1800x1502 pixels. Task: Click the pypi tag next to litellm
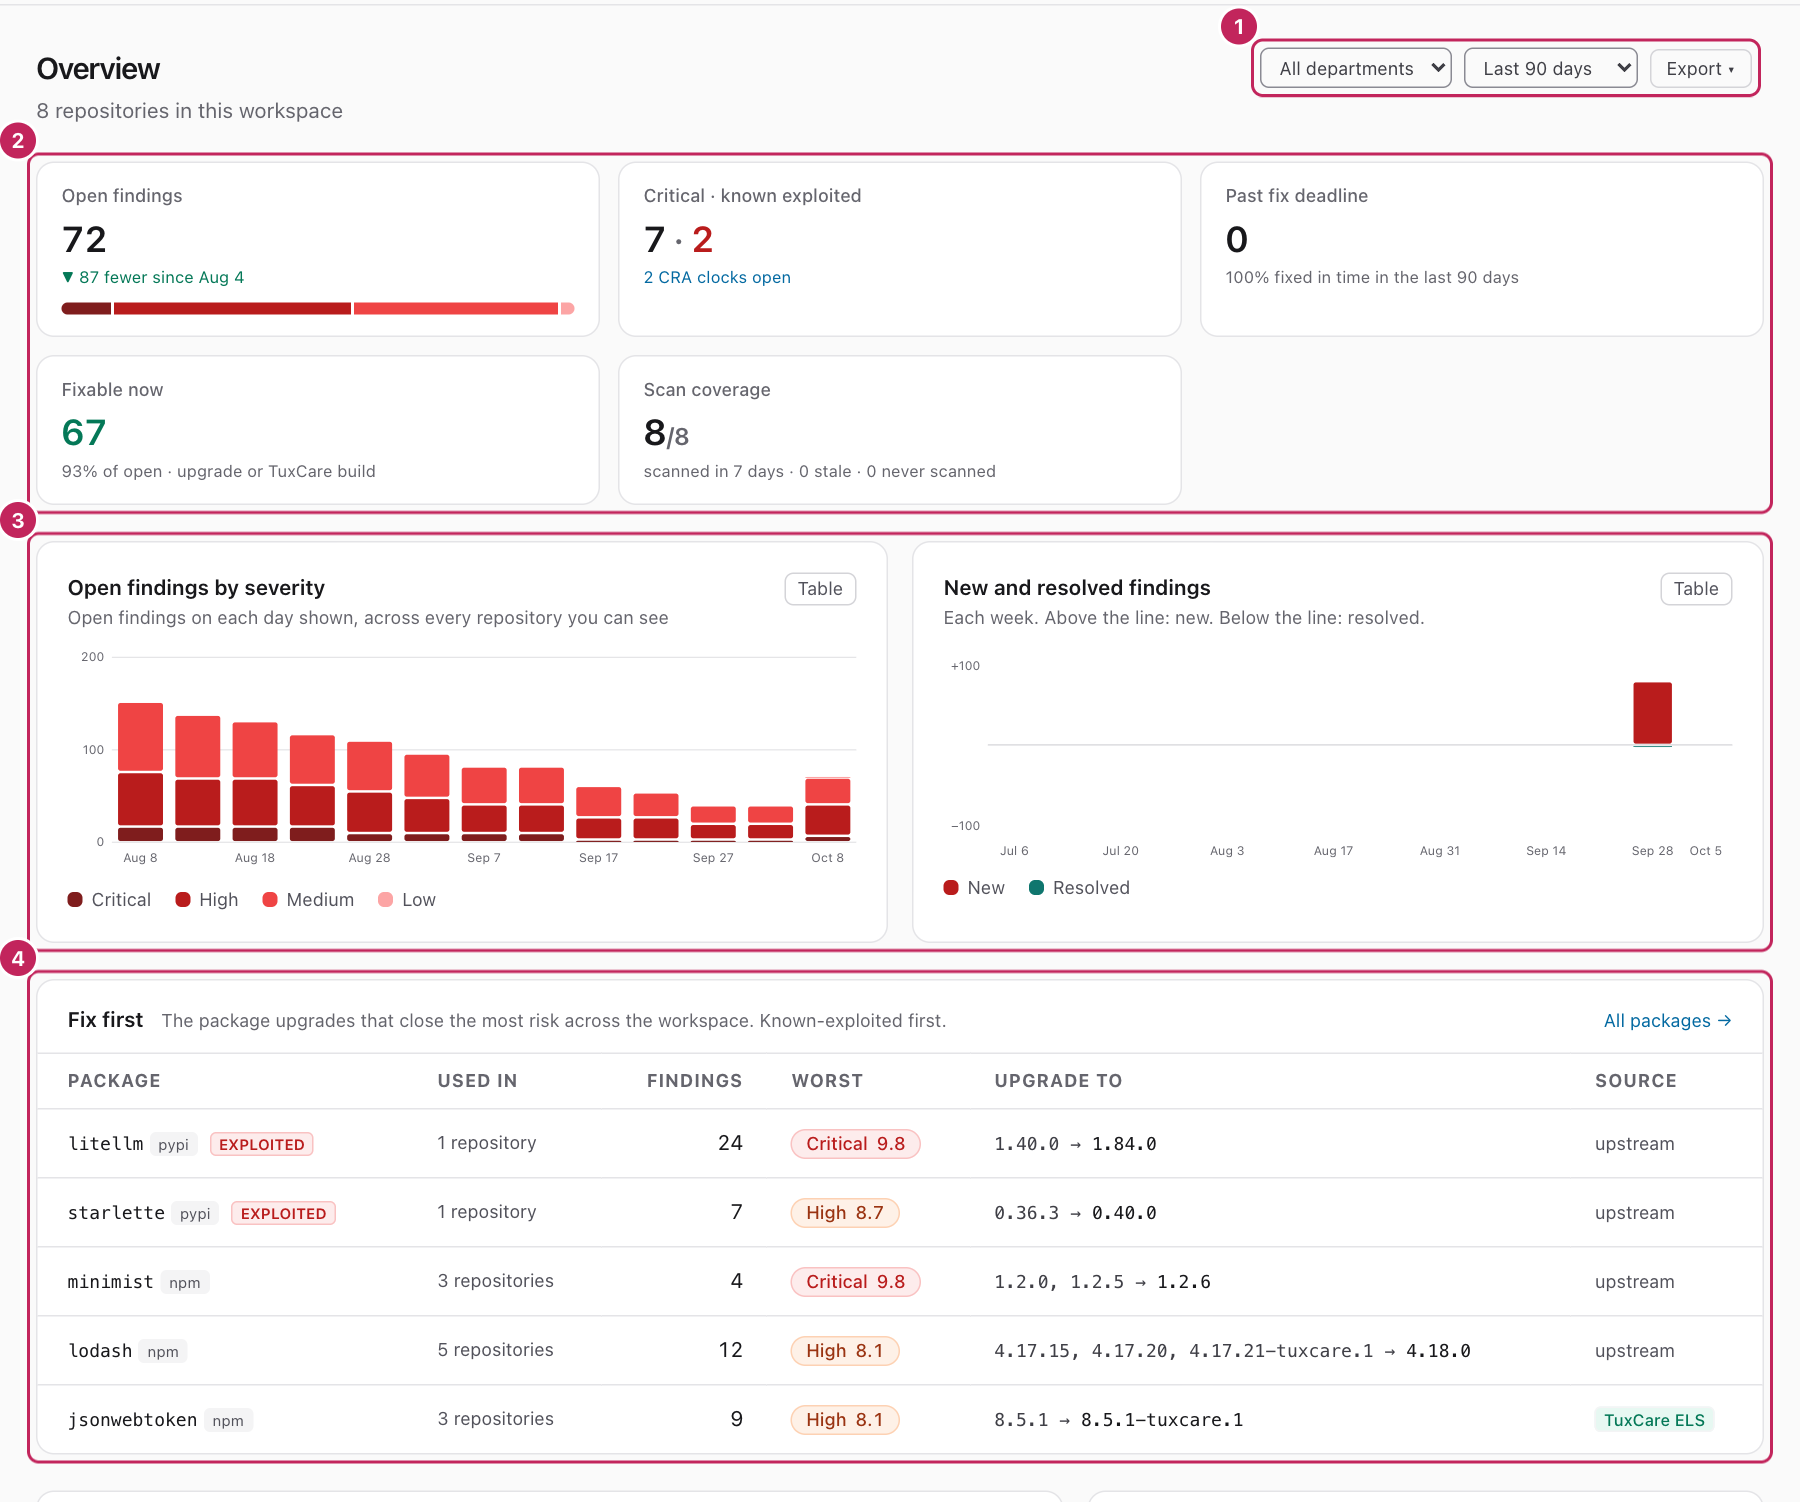(x=173, y=1144)
